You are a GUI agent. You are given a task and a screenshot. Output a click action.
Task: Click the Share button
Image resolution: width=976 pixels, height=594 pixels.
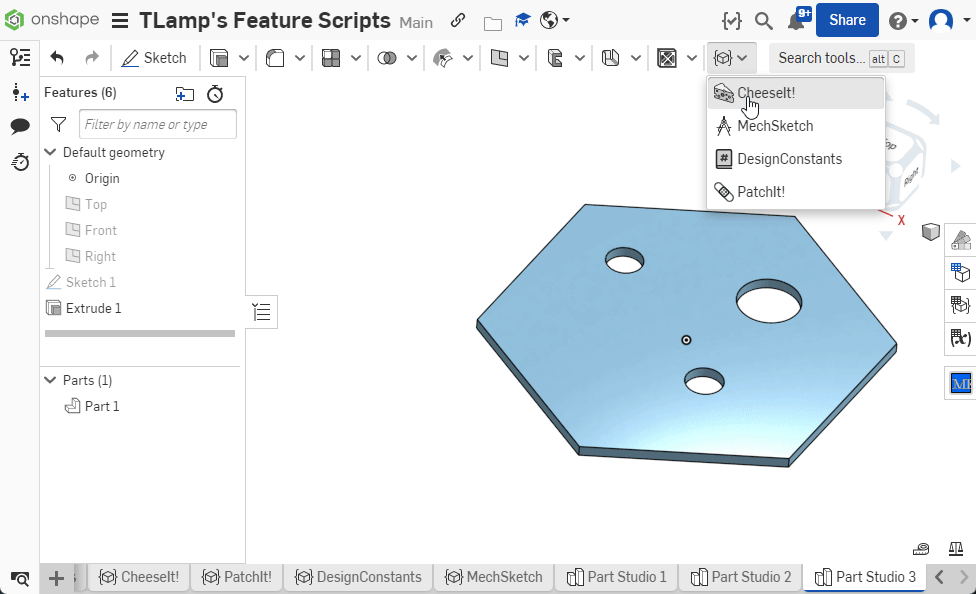847,20
